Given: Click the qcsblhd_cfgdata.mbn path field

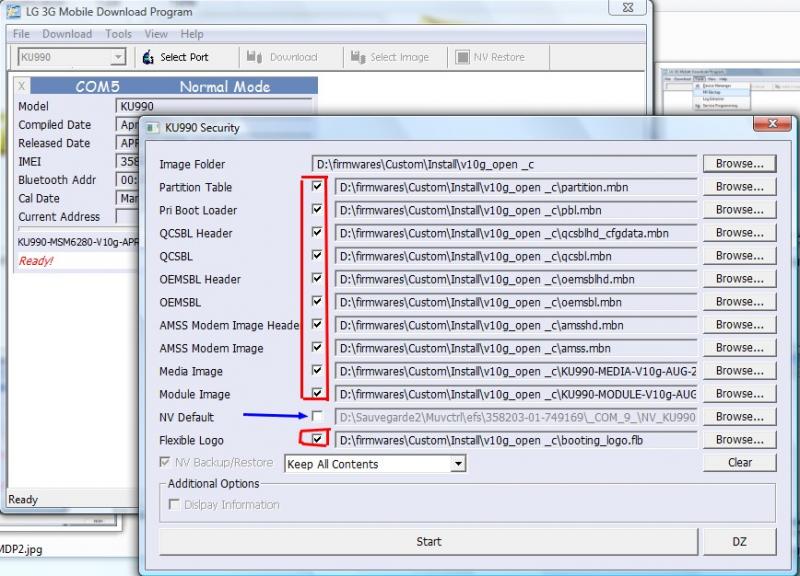Looking at the screenshot, I should pos(516,233).
